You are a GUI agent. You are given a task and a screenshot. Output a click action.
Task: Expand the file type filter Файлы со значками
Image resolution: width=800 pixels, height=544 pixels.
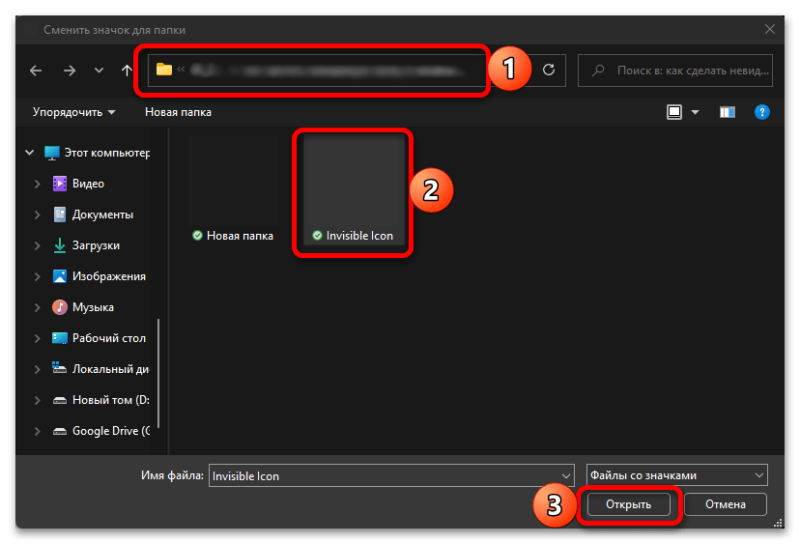coord(677,476)
